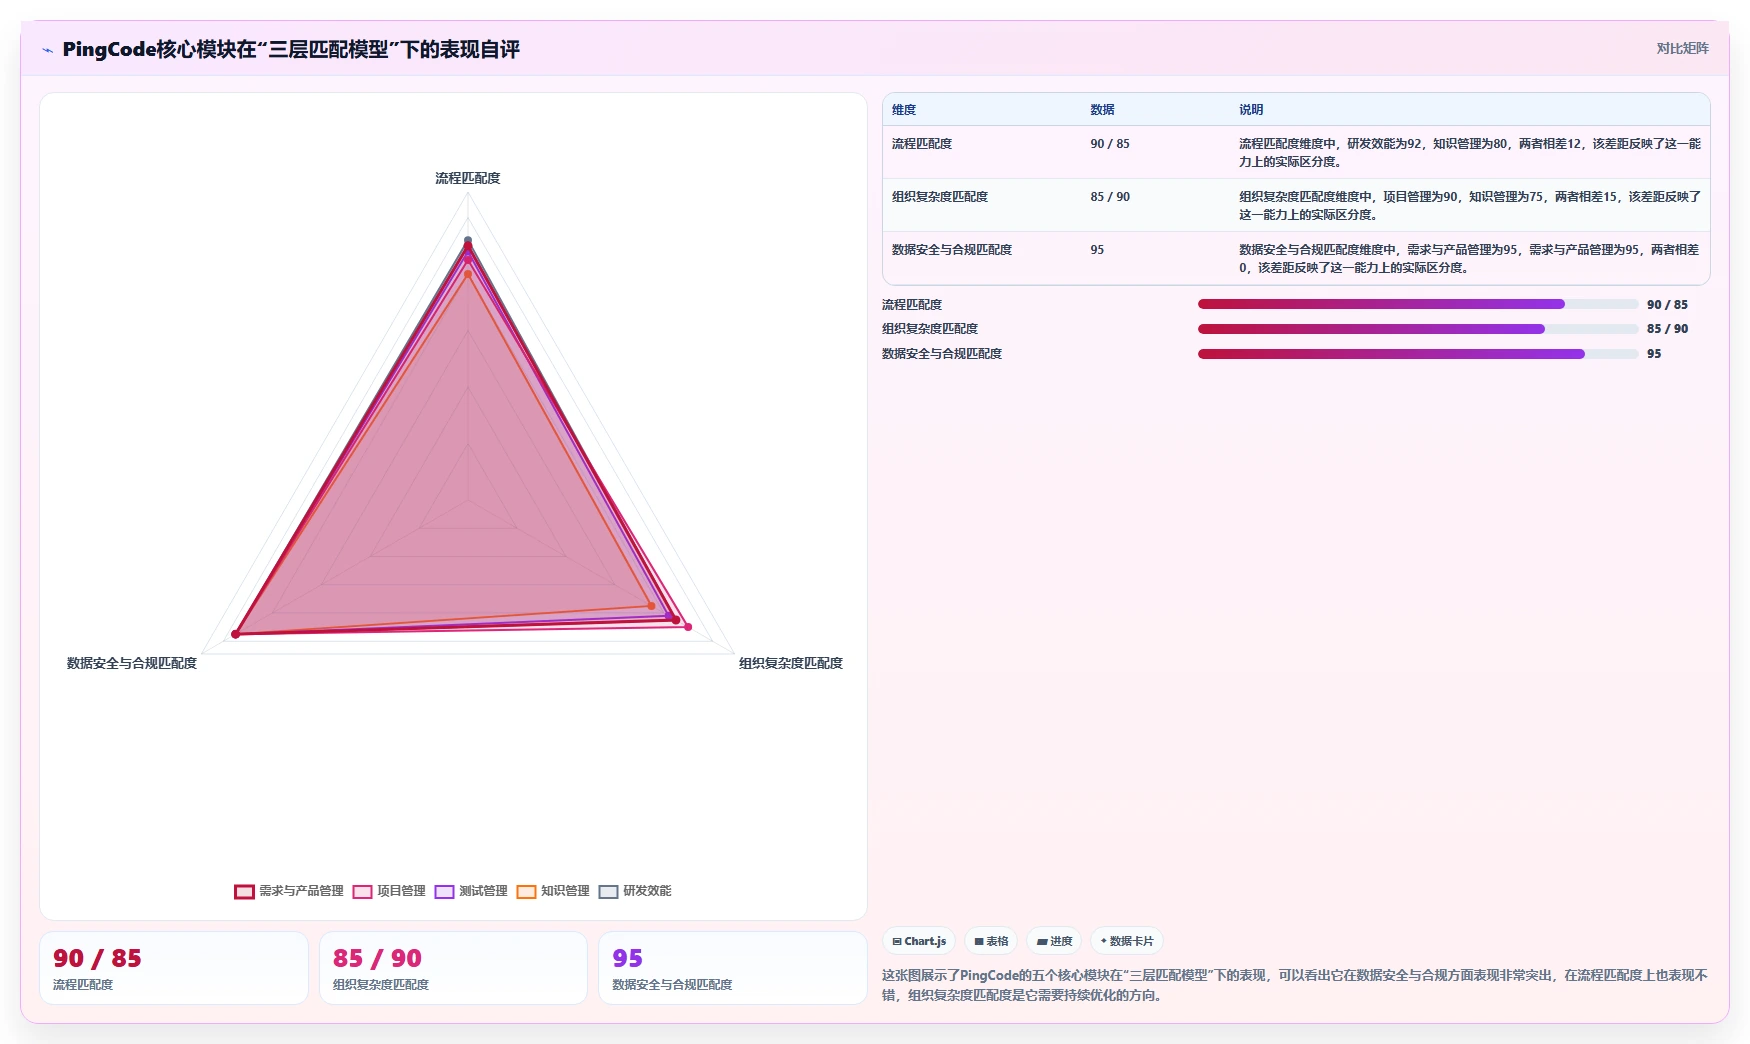
Task: Click the 组织复杂度匹配度 row description text
Action: tap(1470, 206)
